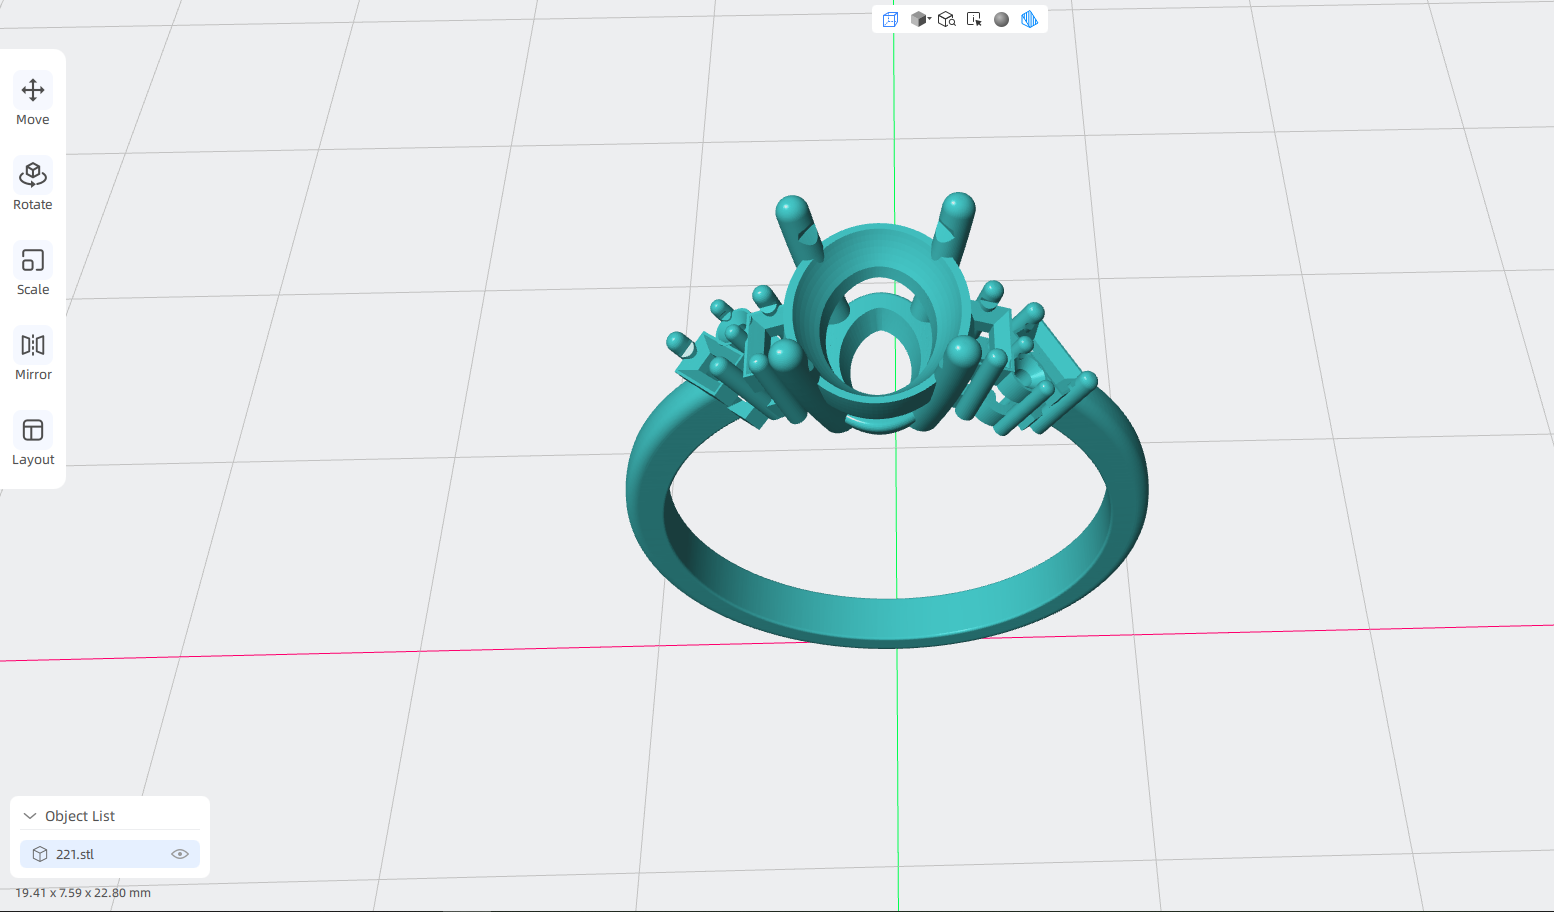Select the Move tool
The height and width of the screenshot is (912, 1554).
(33, 101)
